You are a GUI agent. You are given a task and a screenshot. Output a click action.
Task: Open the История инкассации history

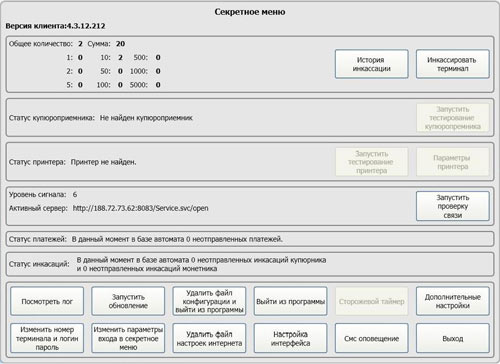(x=371, y=64)
